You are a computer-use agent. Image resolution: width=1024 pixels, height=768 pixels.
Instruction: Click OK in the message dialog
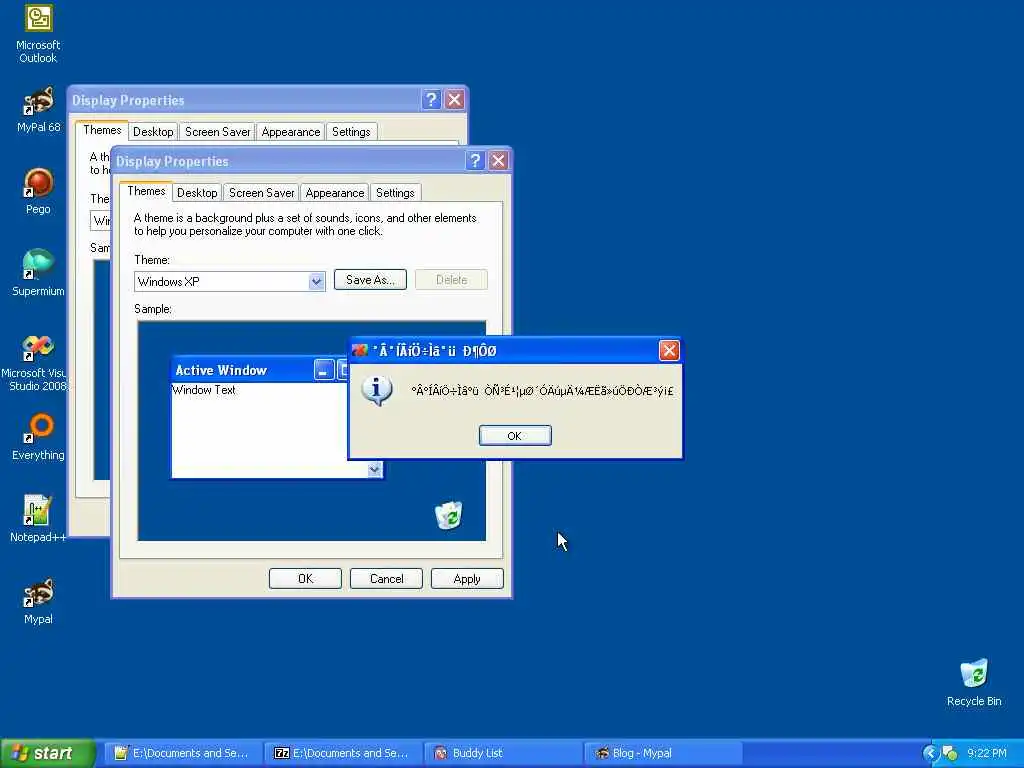click(515, 436)
